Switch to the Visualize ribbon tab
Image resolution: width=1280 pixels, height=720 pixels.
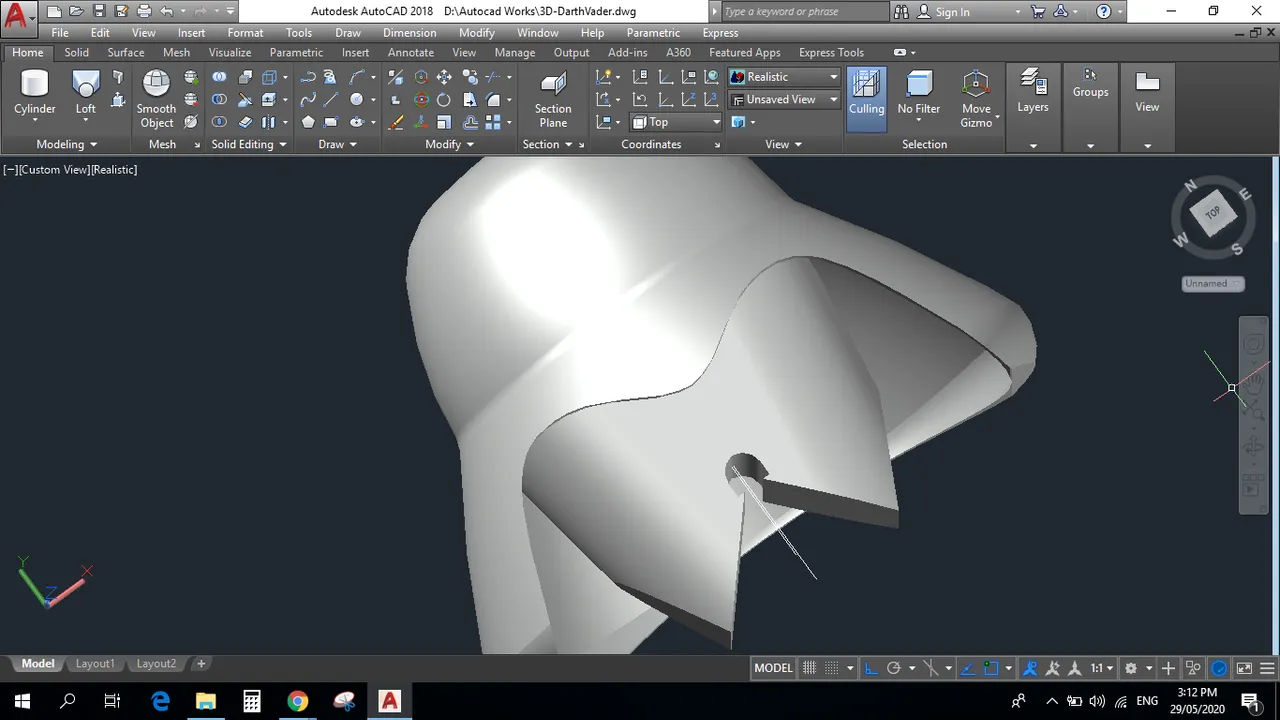point(230,52)
